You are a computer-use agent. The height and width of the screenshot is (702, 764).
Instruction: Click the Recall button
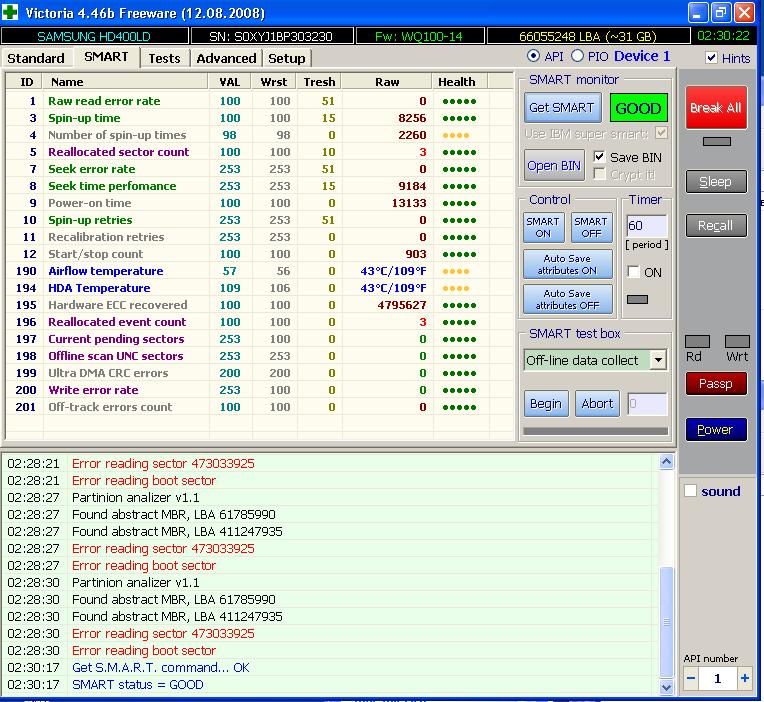tap(716, 226)
